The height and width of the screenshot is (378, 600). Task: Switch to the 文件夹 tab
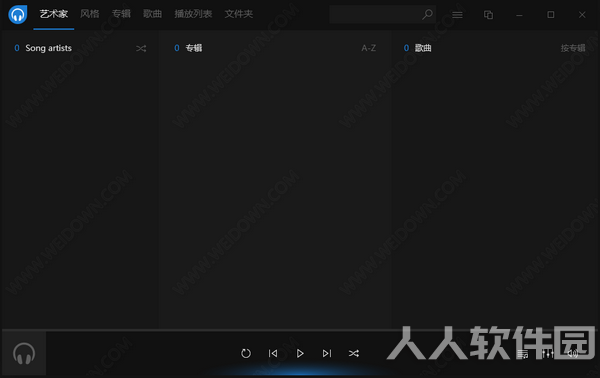click(239, 14)
